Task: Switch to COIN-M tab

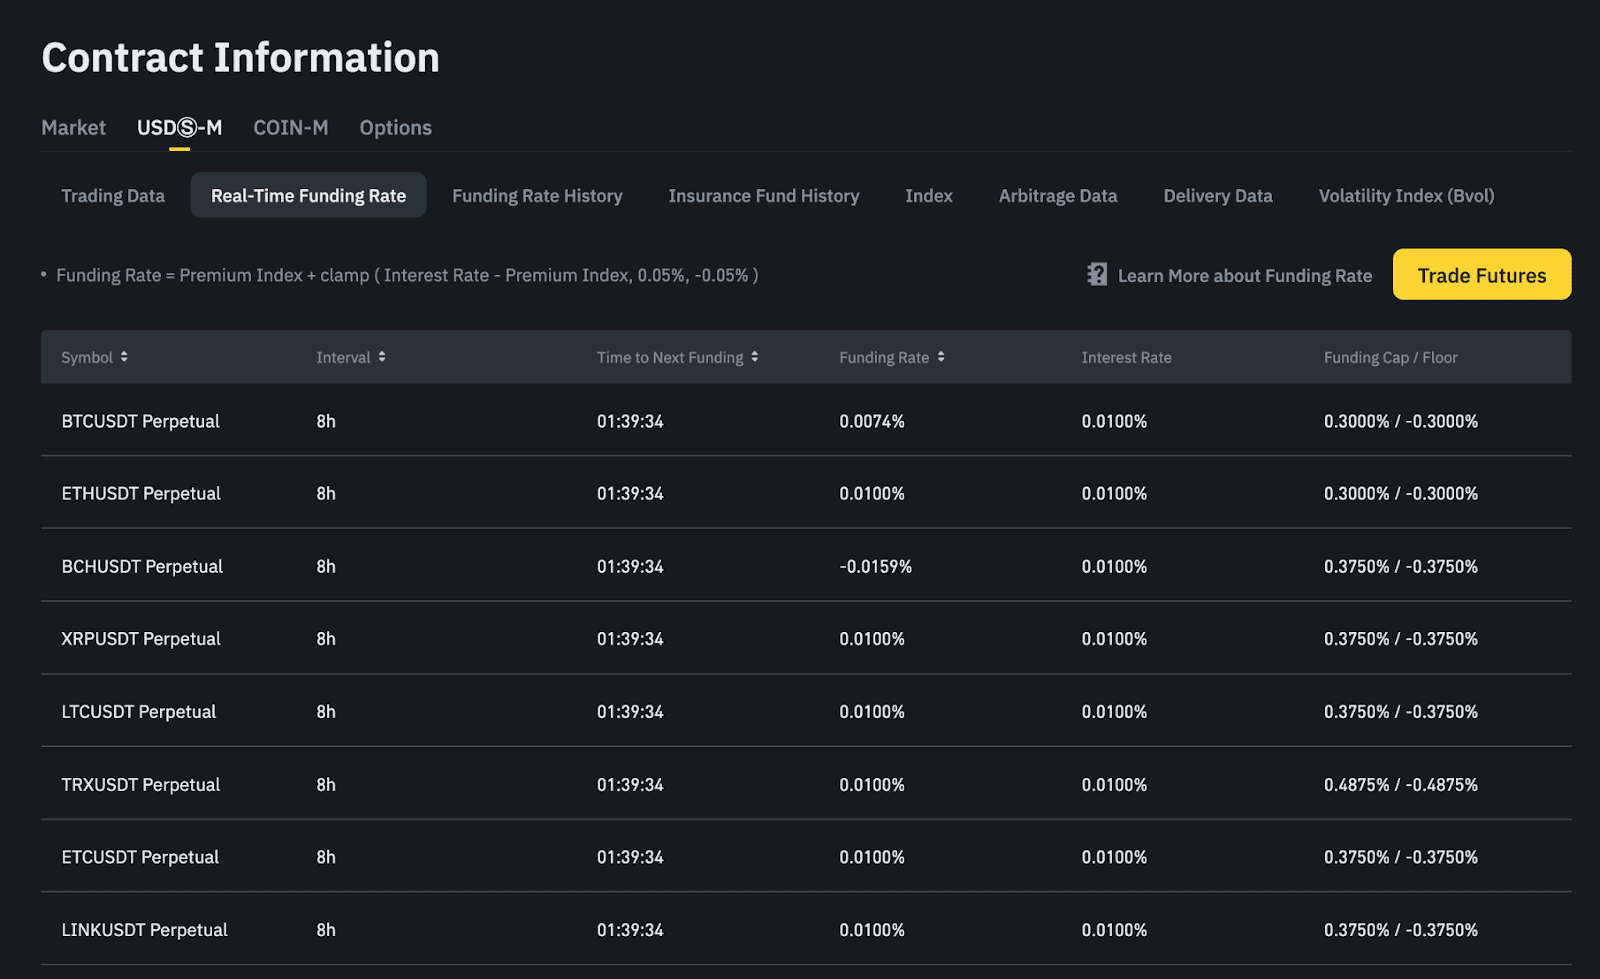Action: [290, 128]
